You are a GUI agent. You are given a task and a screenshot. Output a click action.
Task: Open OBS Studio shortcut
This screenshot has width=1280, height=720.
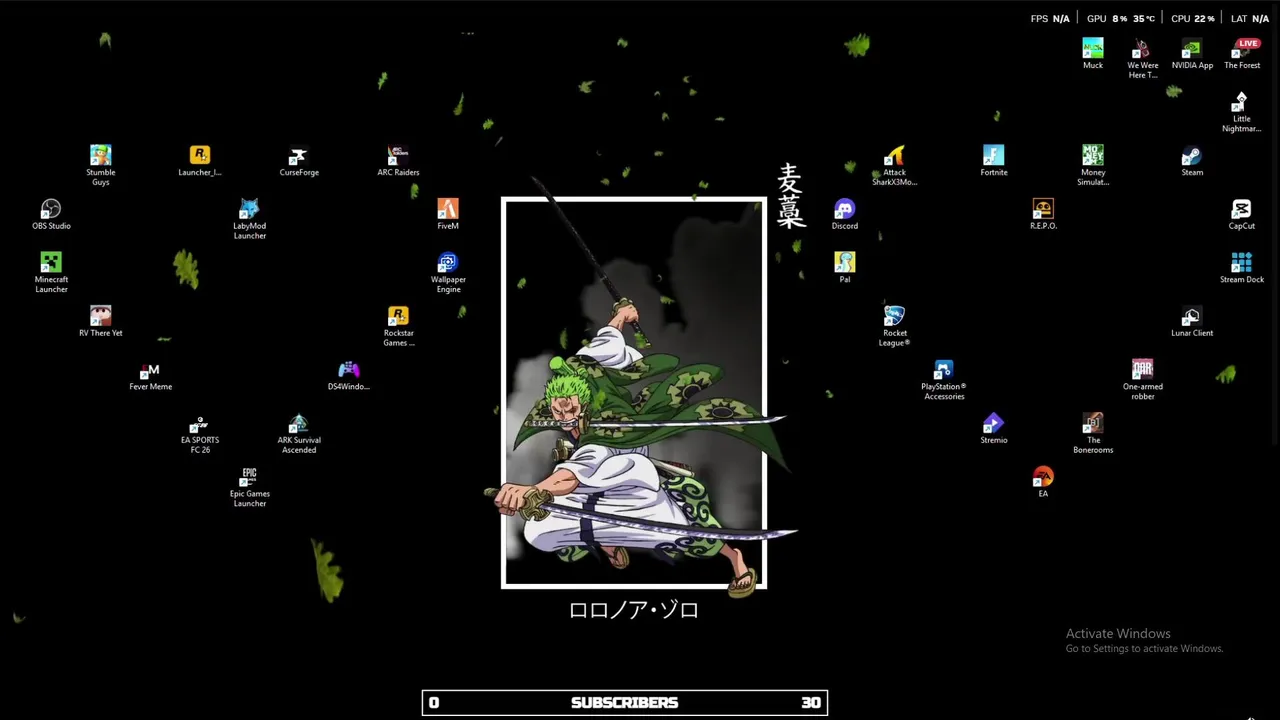click(51, 214)
